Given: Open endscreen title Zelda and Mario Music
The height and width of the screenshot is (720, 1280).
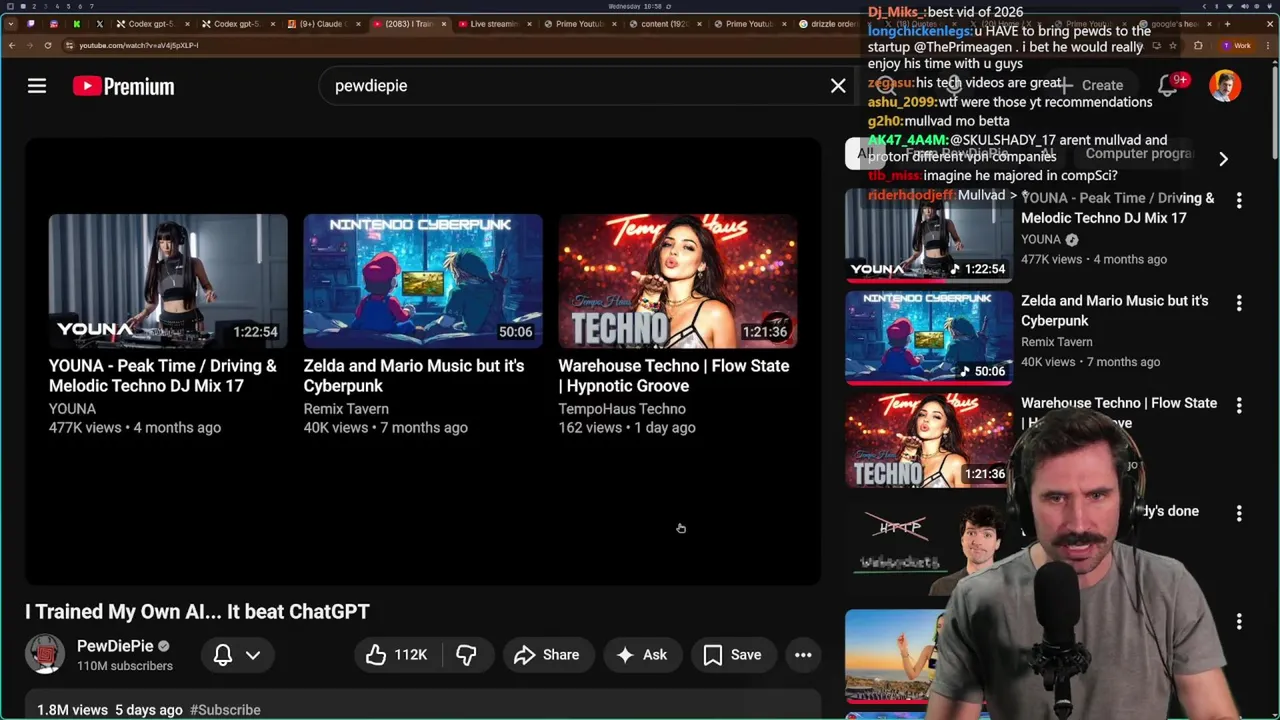Looking at the screenshot, I should pyautogui.click(x=414, y=376).
